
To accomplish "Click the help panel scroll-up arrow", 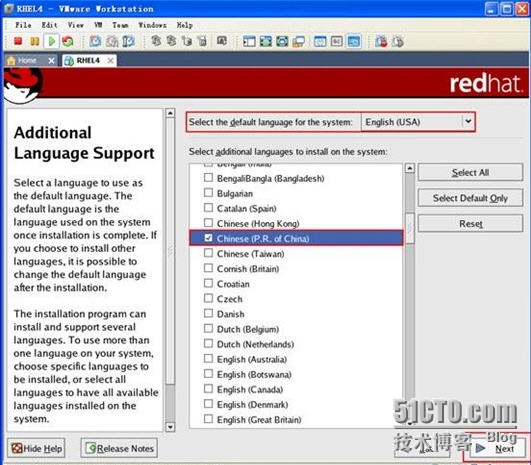I will 170,113.
